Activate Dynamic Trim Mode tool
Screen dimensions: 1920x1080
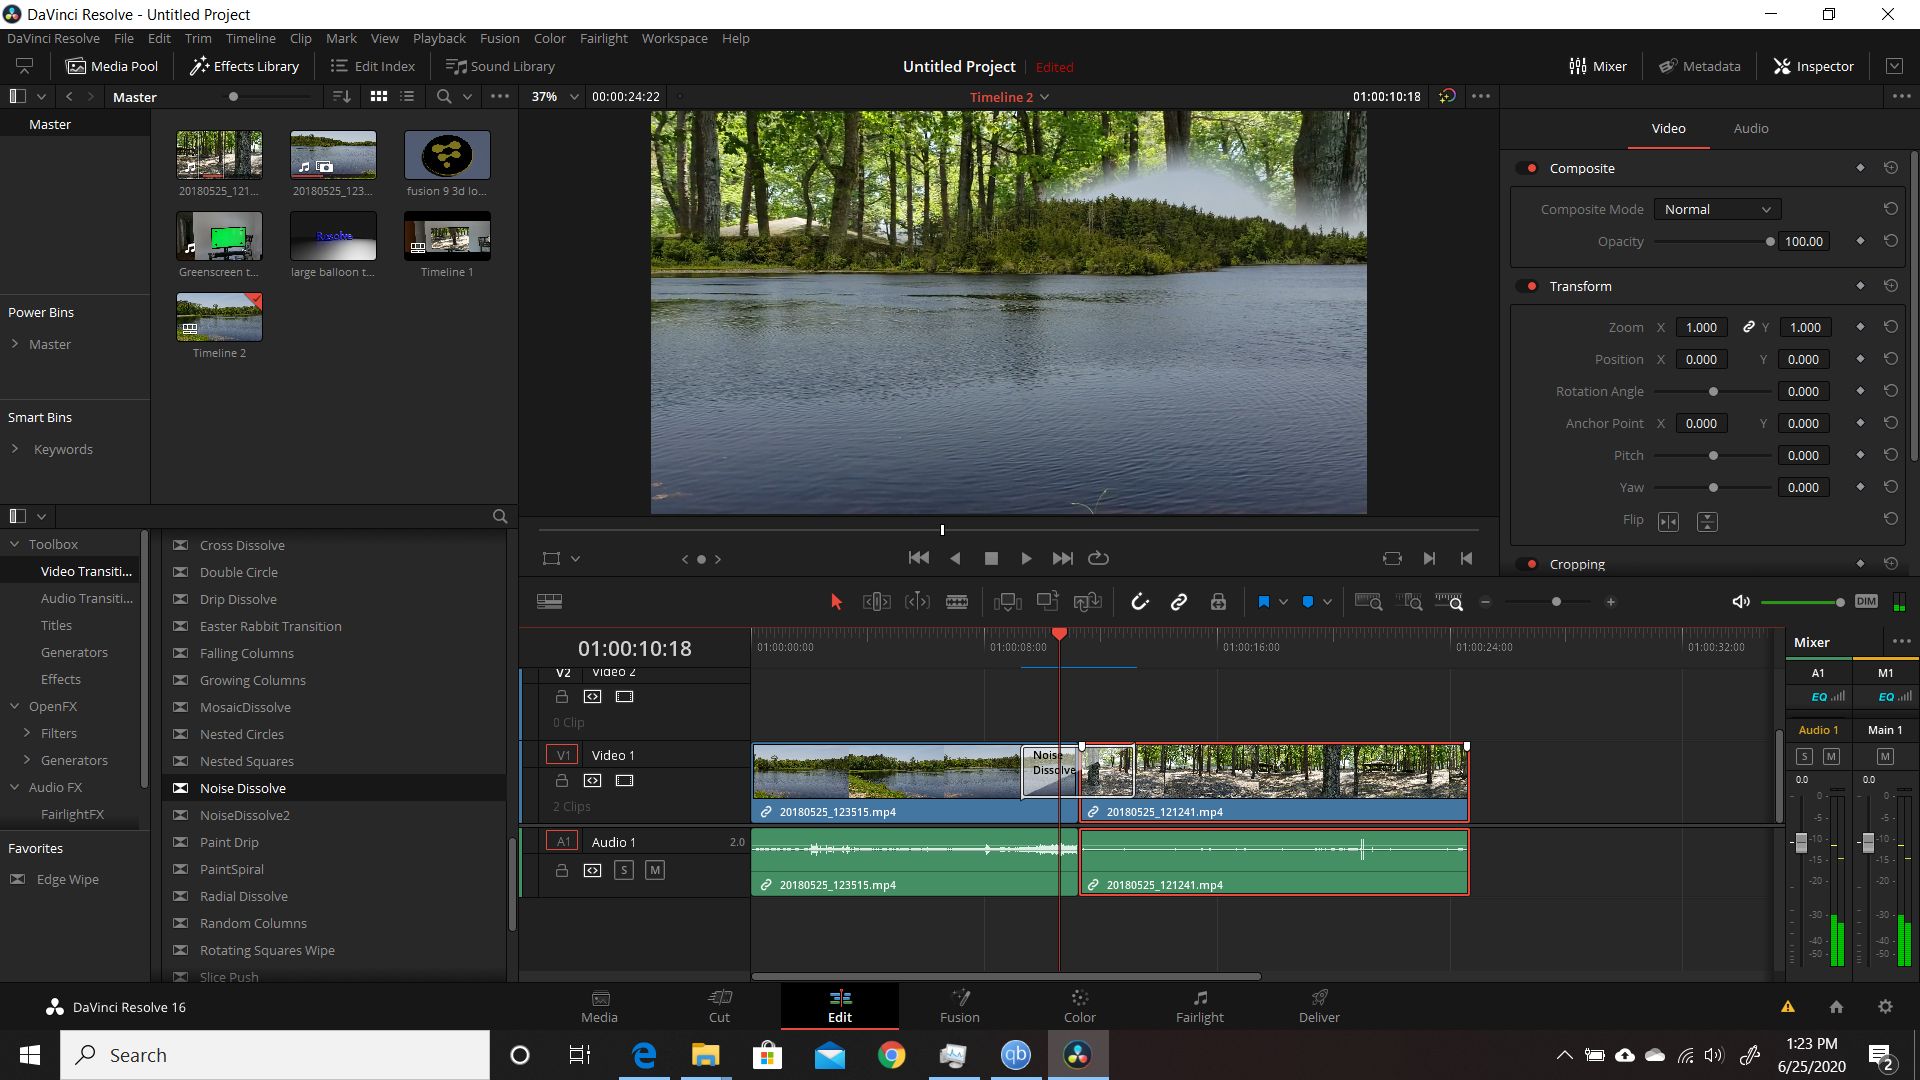(917, 602)
